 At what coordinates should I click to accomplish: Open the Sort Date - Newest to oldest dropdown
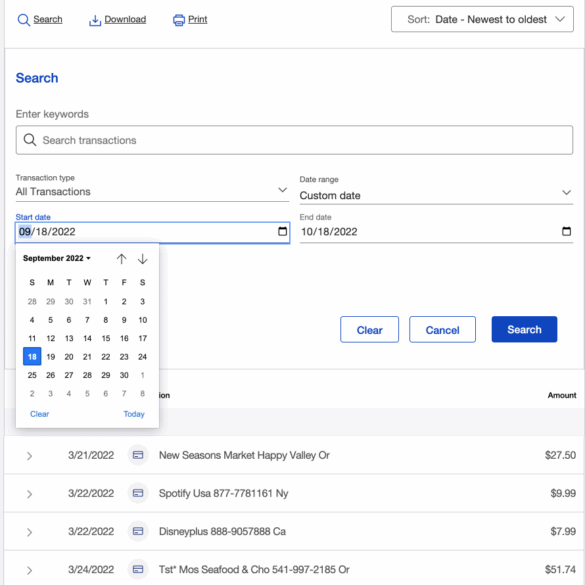(482, 19)
